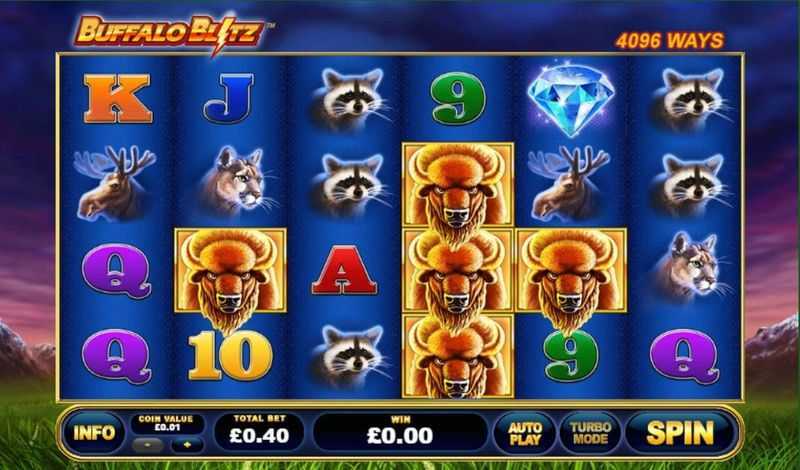
Task: Click the red A symbol
Action: pos(344,270)
